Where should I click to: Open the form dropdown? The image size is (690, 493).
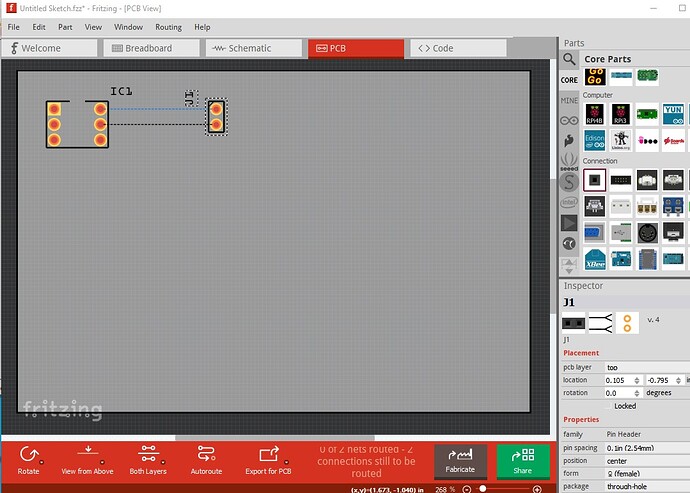(647, 474)
